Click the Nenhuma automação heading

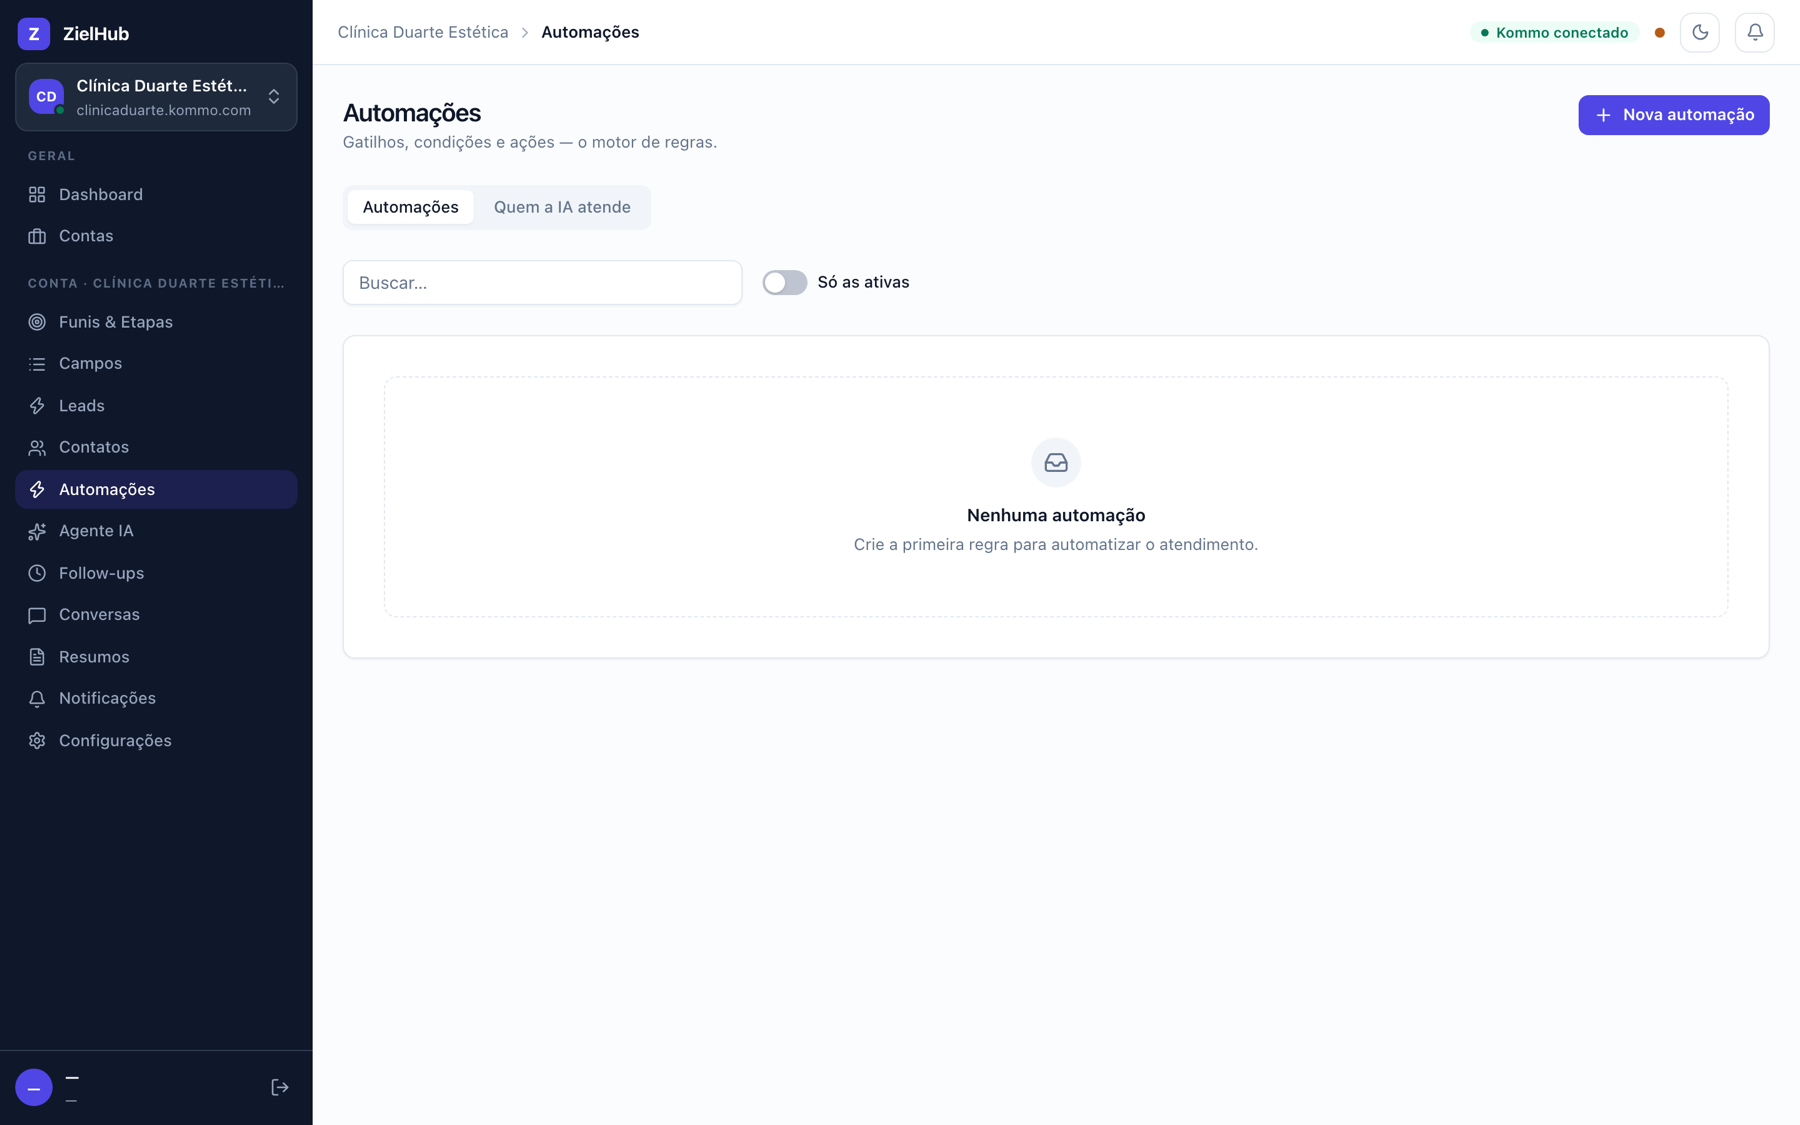1056,515
